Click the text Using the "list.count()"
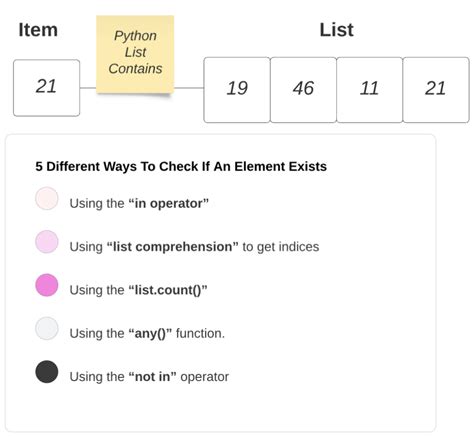The width and height of the screenshot is (474, 437). click(x=138, y=290)
